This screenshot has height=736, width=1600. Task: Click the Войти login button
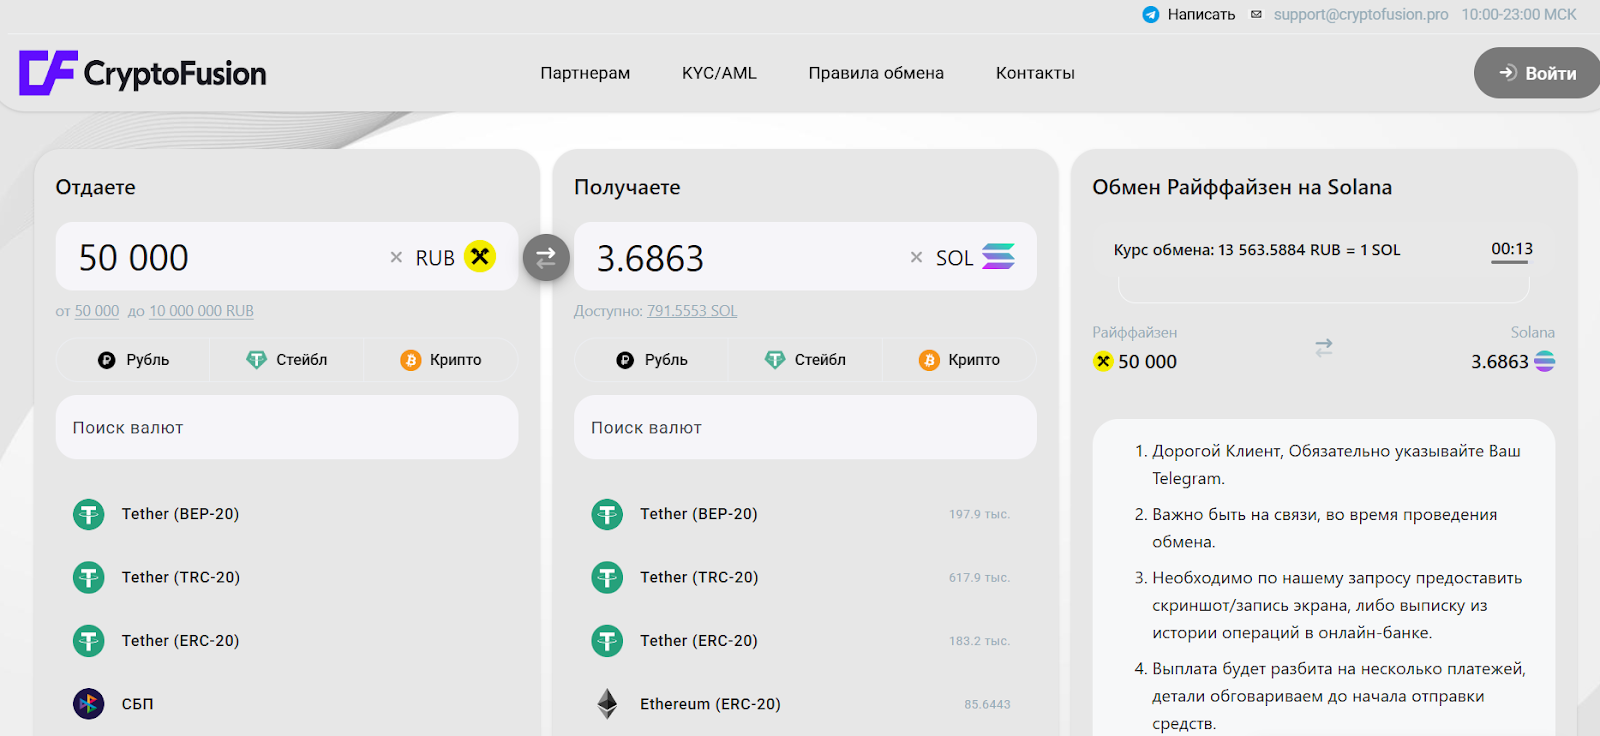1537,73
